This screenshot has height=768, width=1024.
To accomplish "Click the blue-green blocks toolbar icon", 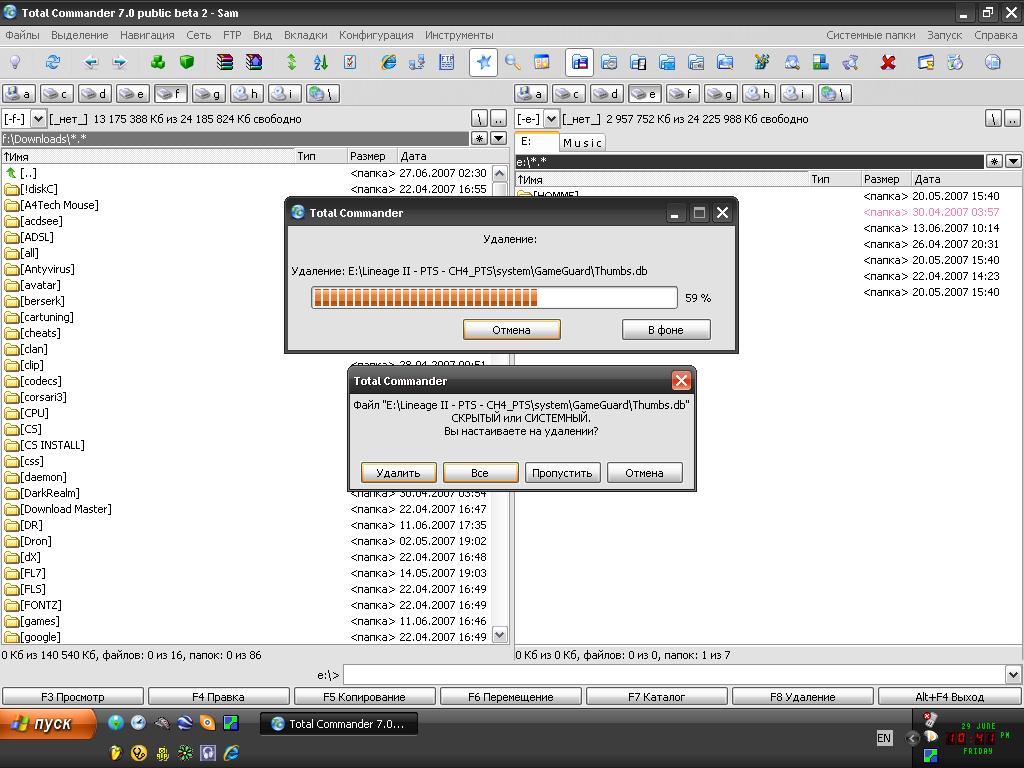I will coord(820,62).
